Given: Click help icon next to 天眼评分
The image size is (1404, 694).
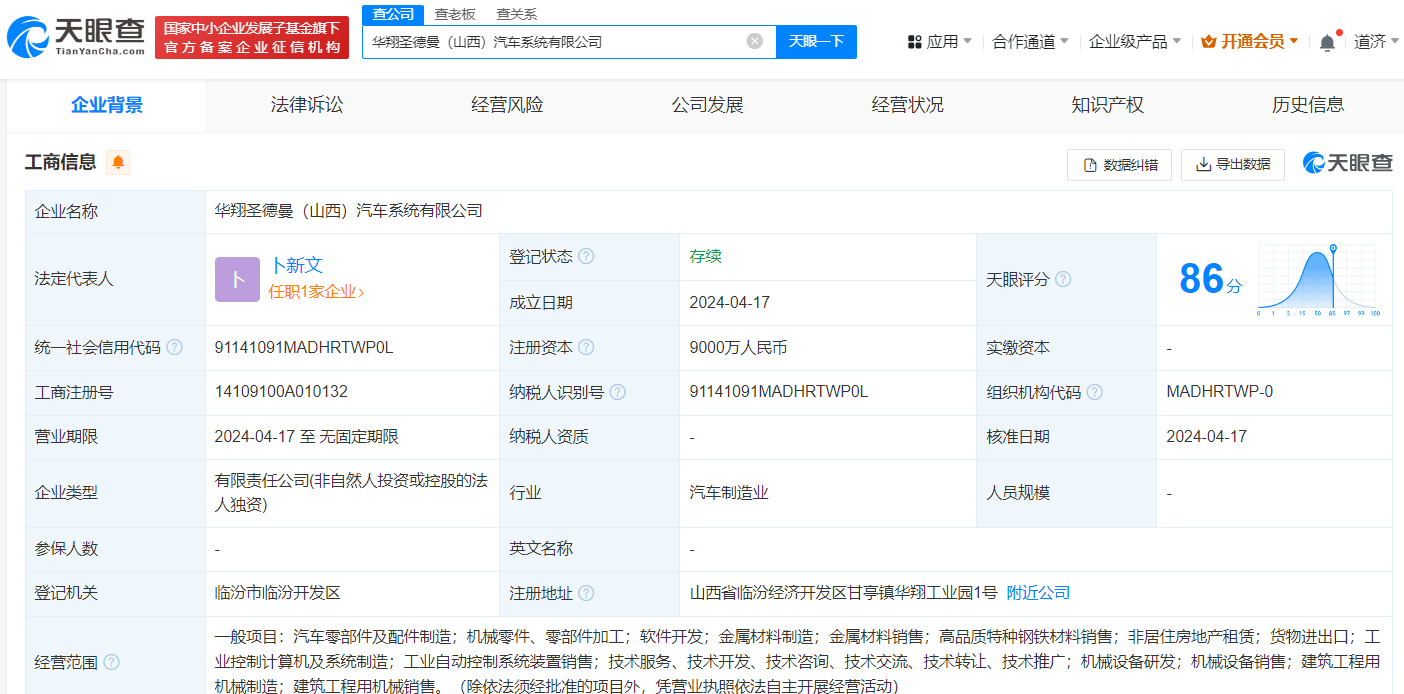Looking at the screenshot, I should click(x=1063, y=279).
